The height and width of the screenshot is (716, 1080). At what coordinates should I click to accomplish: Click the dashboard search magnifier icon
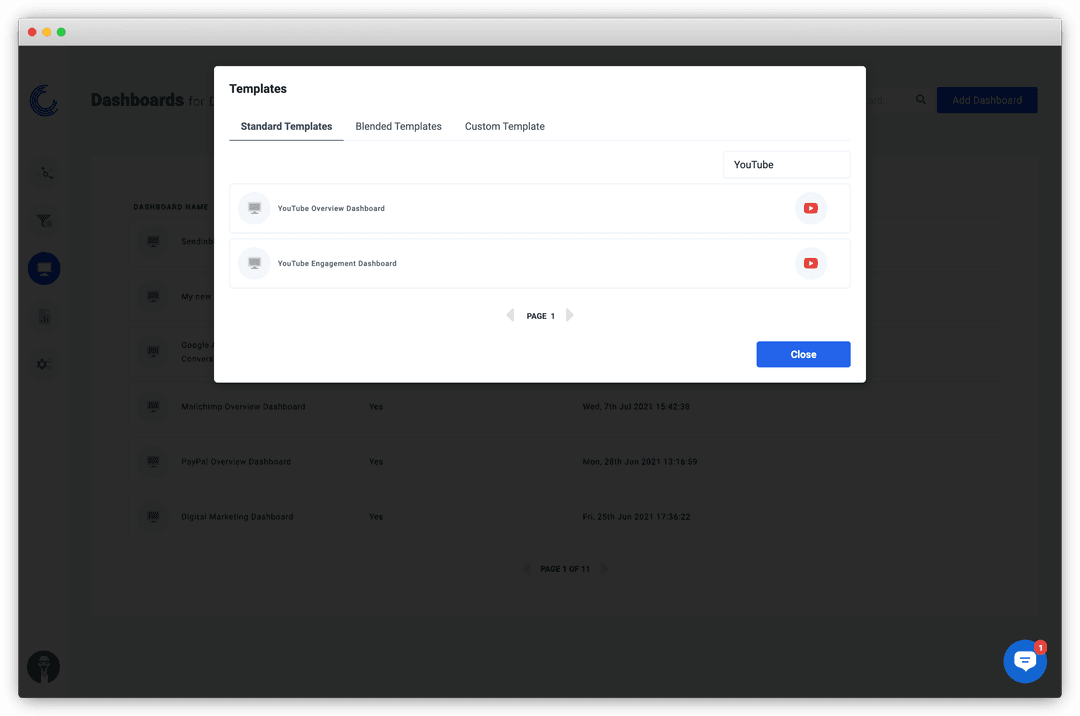tap(920, 100)
